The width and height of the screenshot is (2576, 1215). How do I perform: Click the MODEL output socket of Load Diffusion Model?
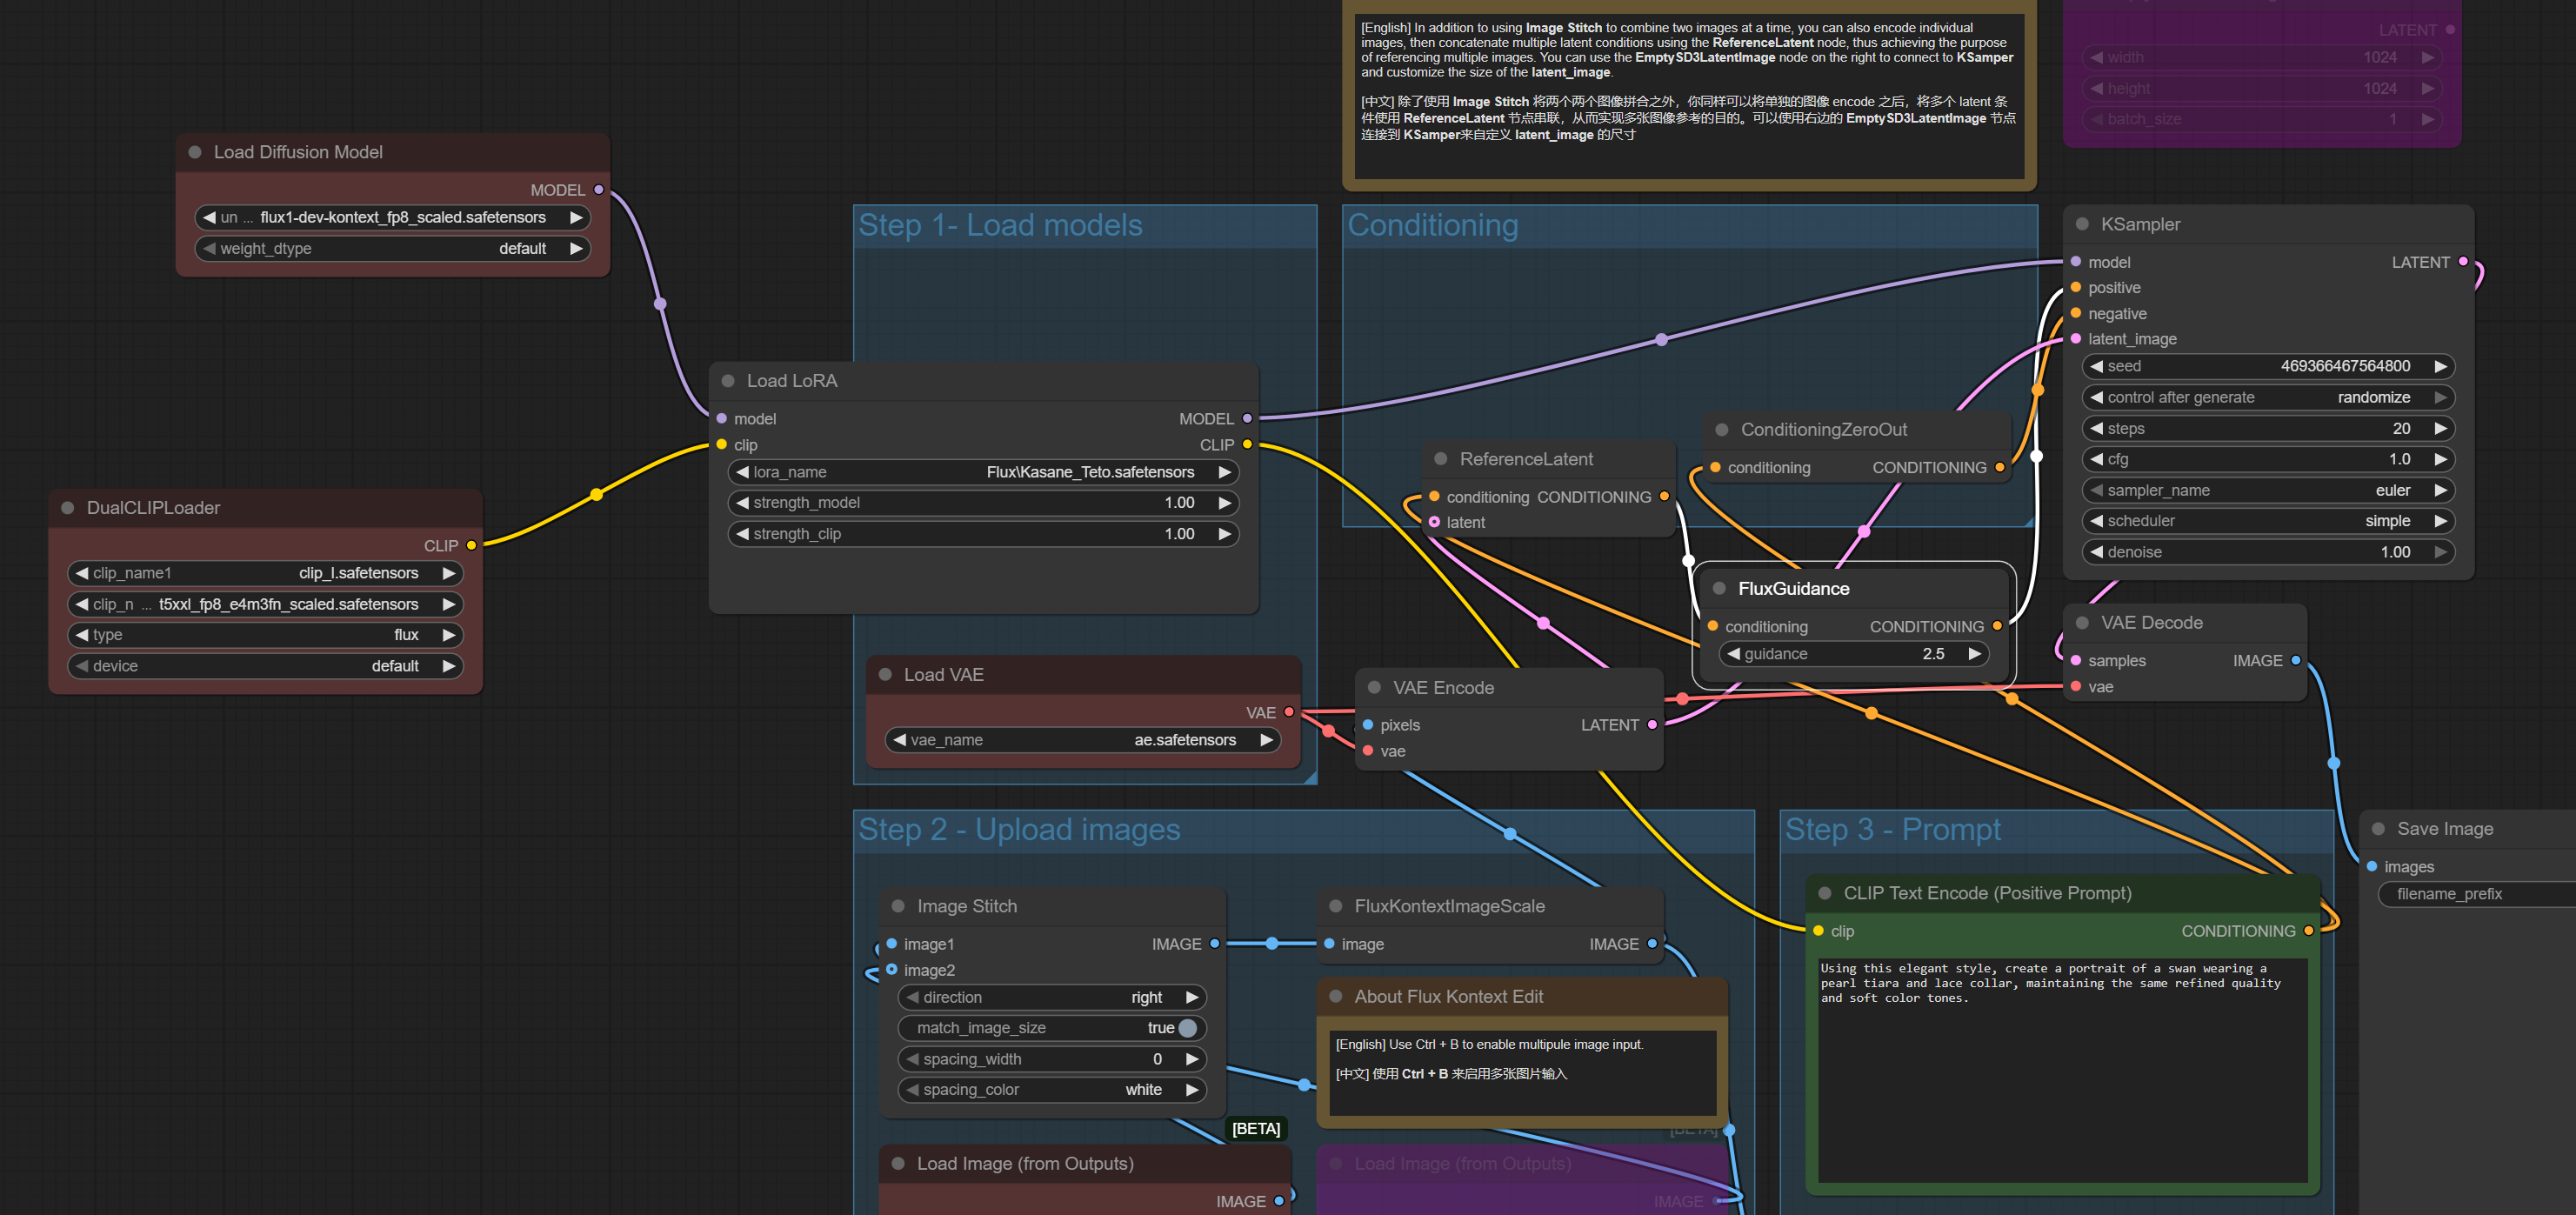tap(599, 190)
